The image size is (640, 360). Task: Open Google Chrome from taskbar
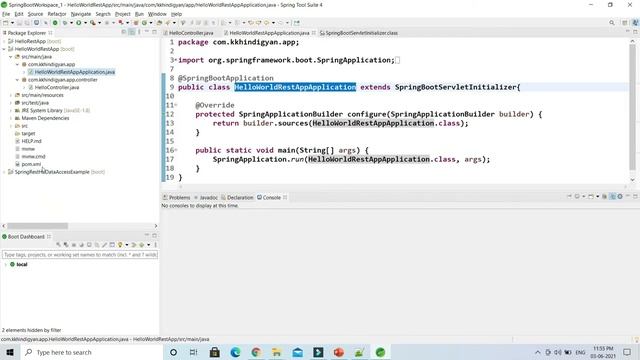pos(256,352)
